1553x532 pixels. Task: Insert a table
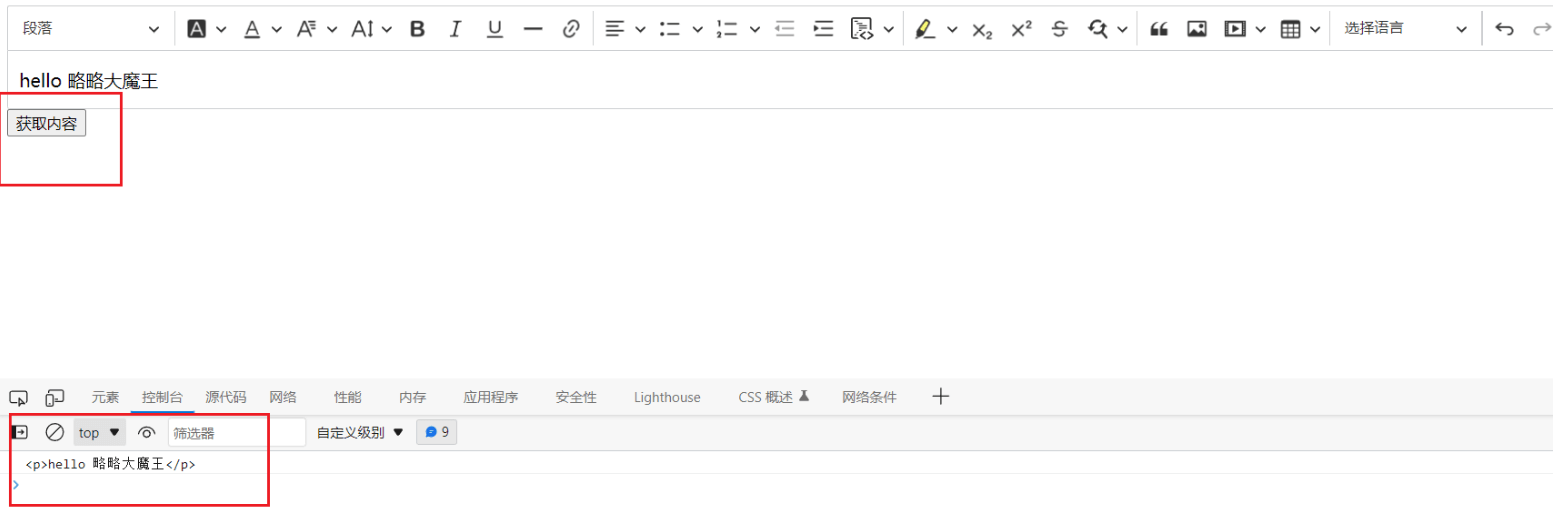coord(1291,29)
